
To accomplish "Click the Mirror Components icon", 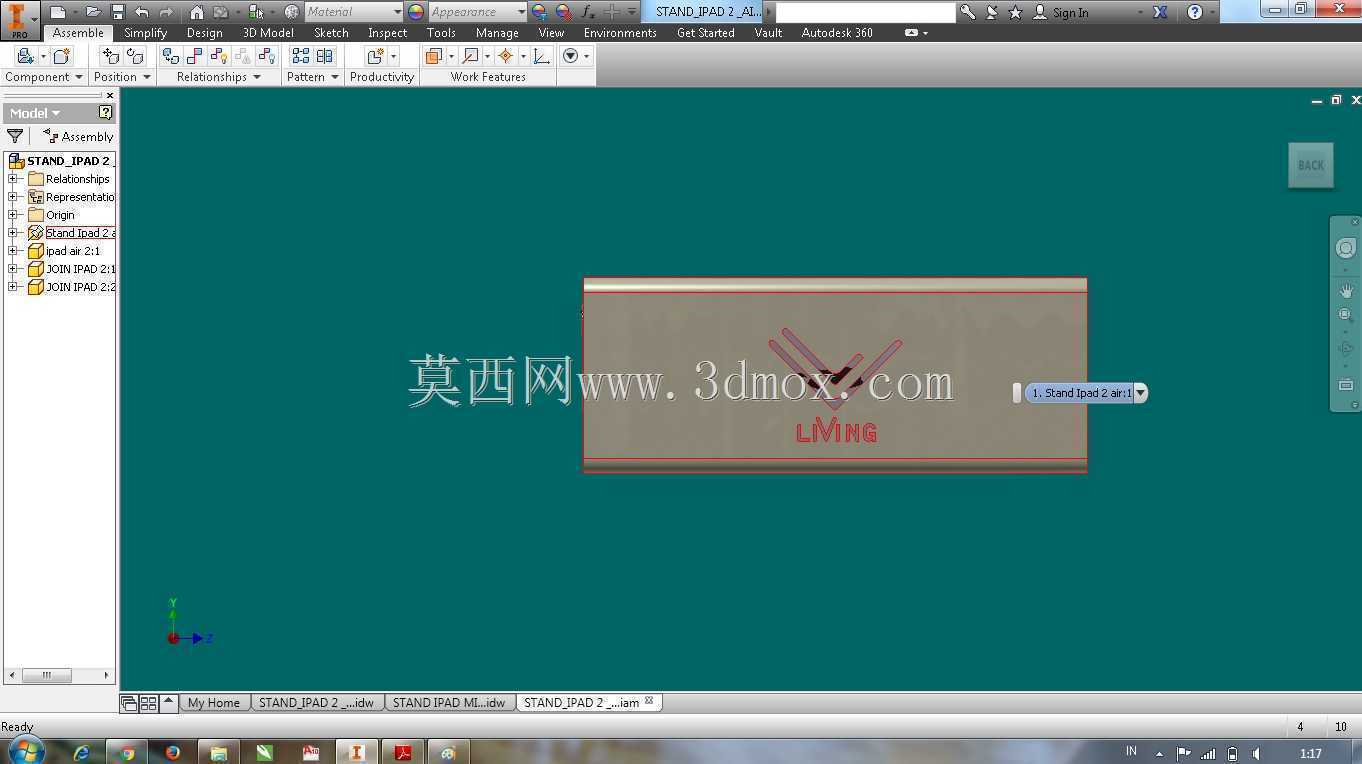I will coord(325,56).
